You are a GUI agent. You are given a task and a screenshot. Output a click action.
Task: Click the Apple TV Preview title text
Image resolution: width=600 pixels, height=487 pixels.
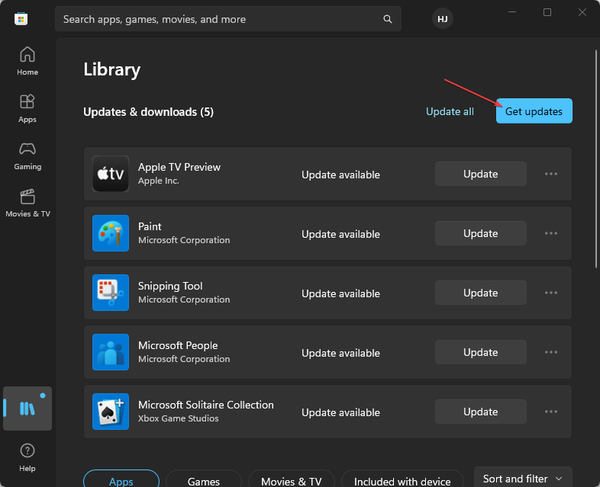tap(179, 167)
